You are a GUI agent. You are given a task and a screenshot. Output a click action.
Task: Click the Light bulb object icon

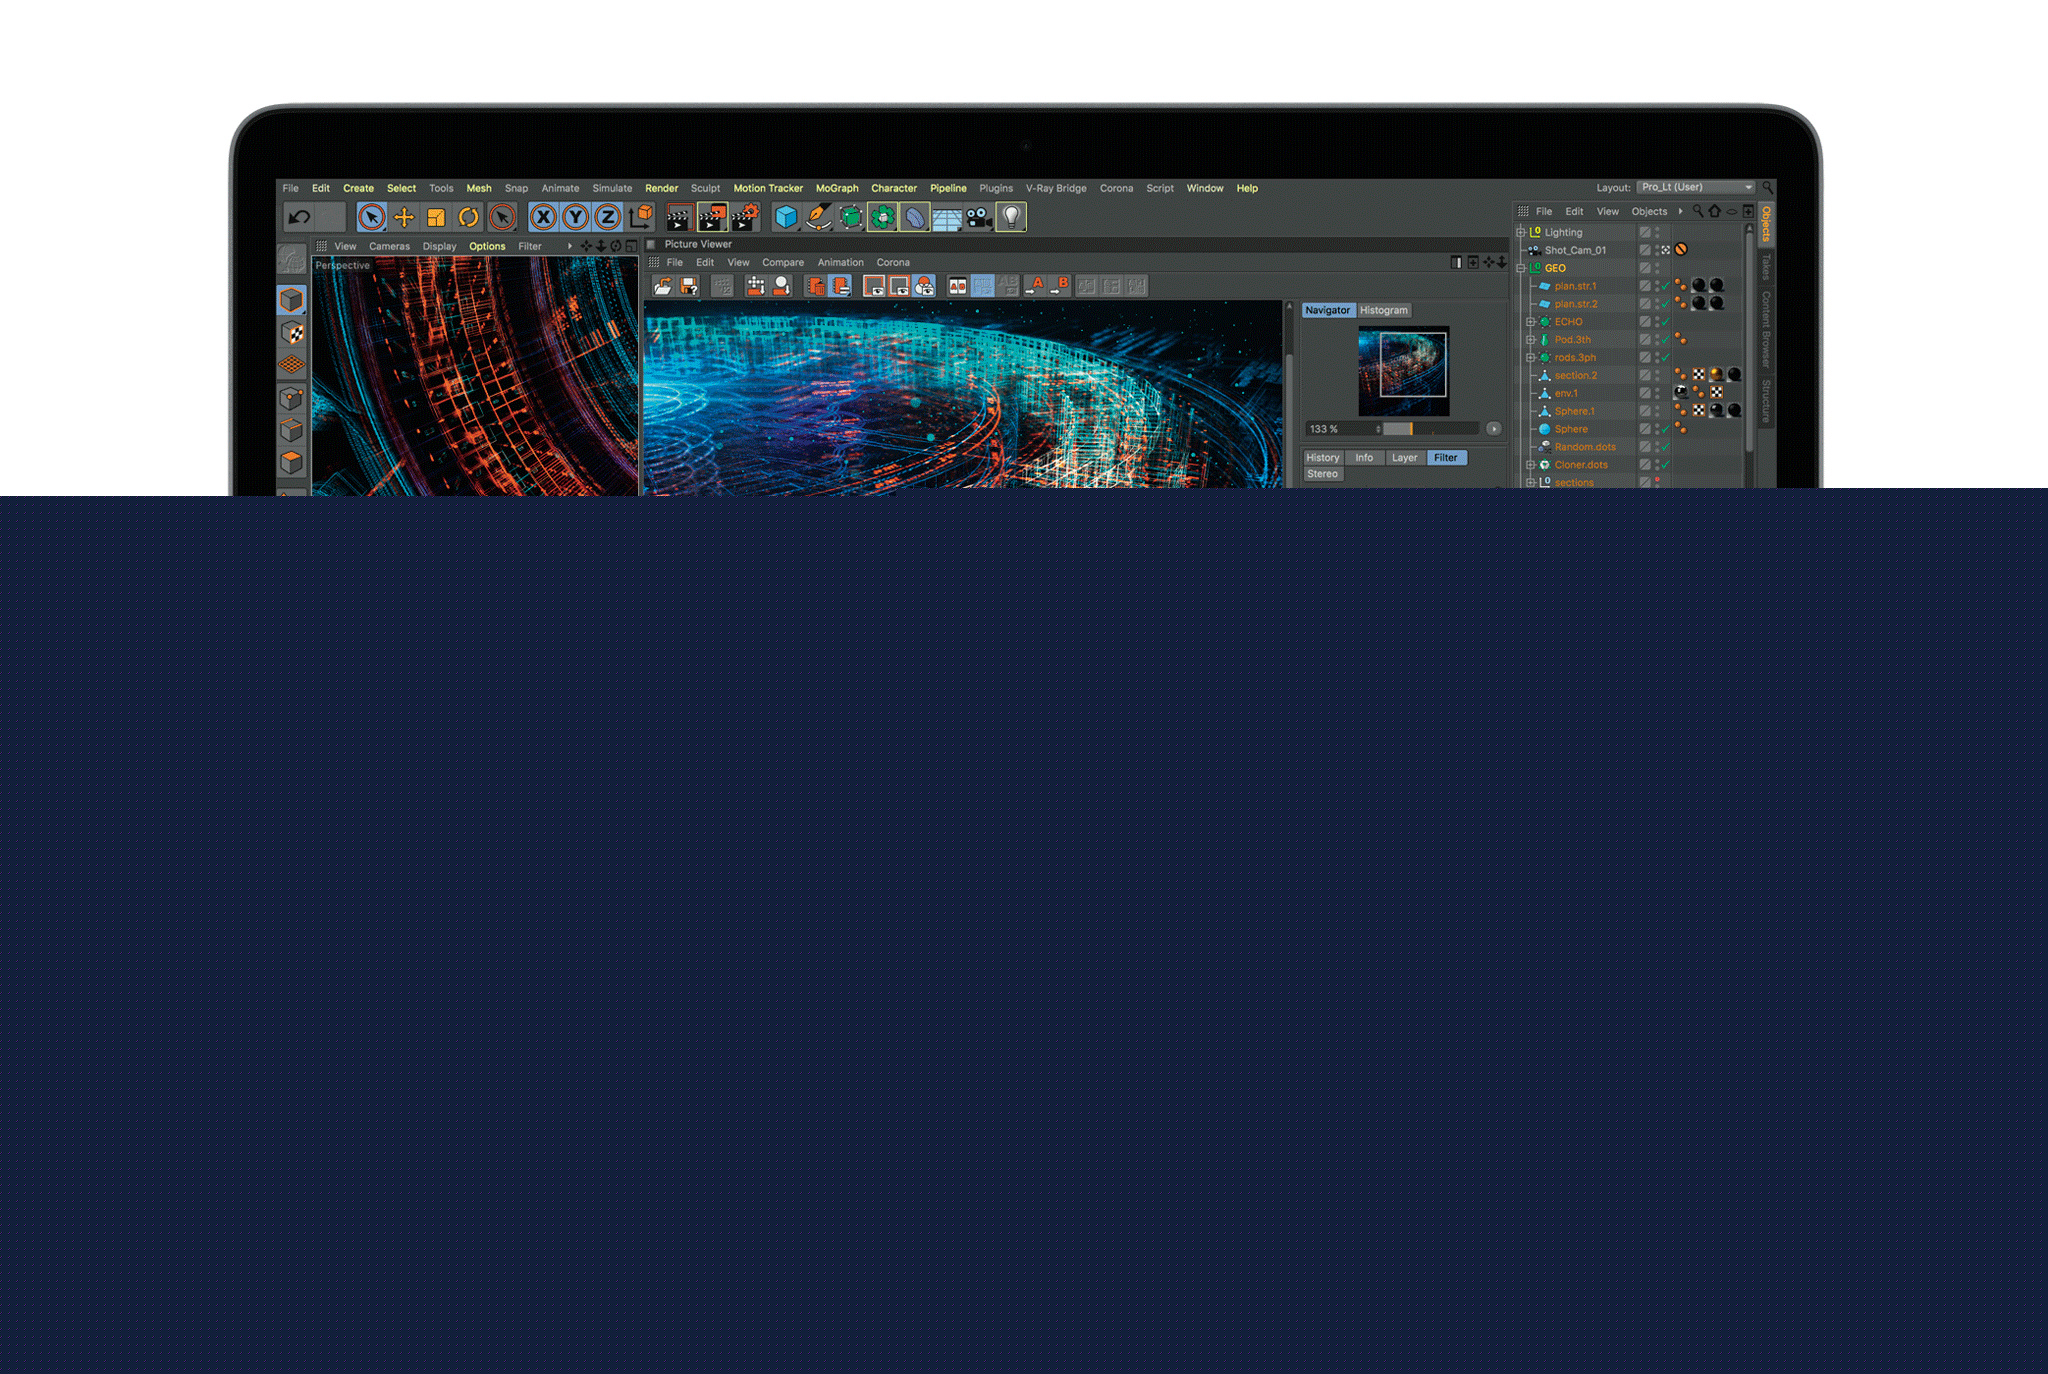(1011, 217)
